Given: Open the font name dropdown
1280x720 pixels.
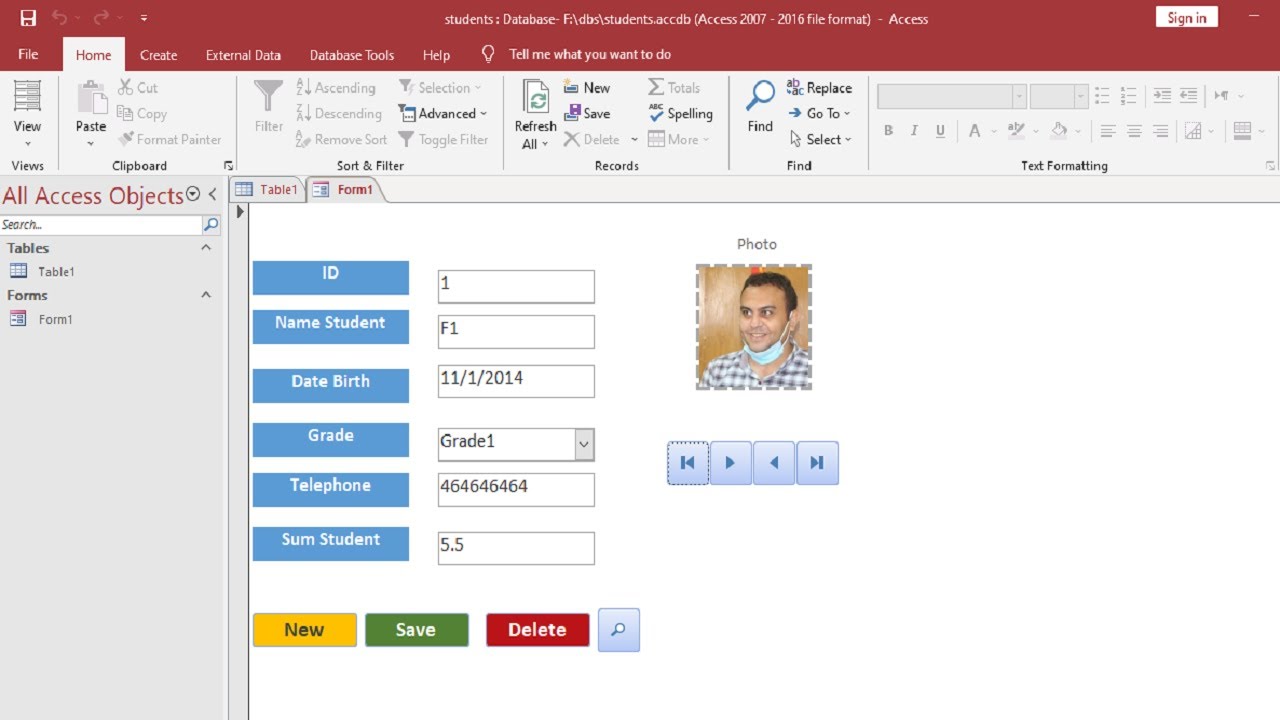Looking at the screenshot, I should point(1019,96).
